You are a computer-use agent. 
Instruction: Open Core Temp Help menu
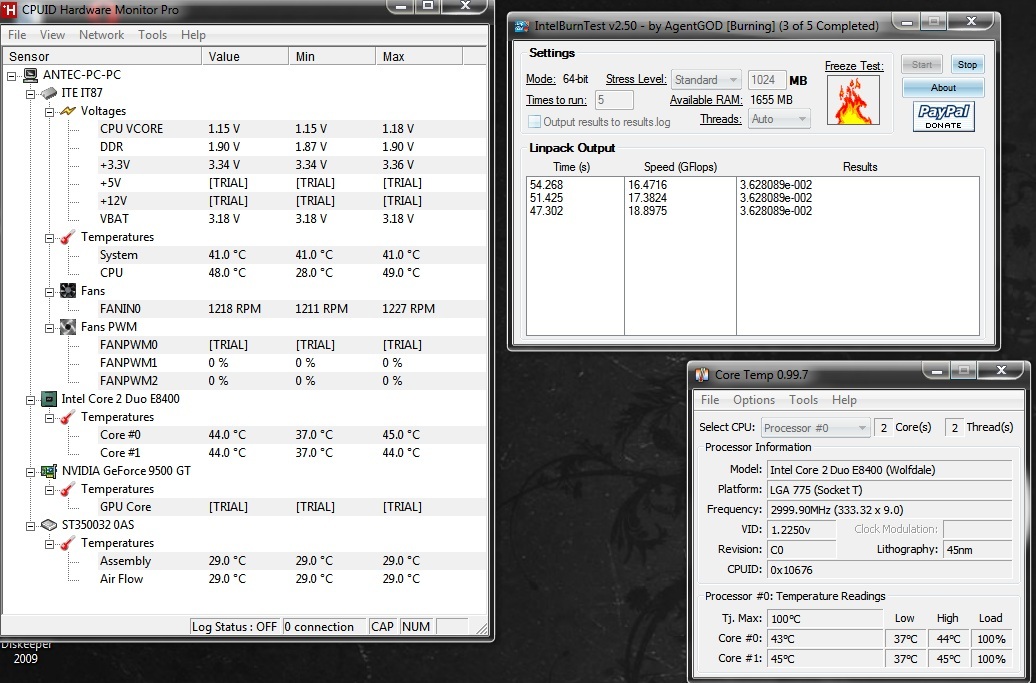pos(844,400)
